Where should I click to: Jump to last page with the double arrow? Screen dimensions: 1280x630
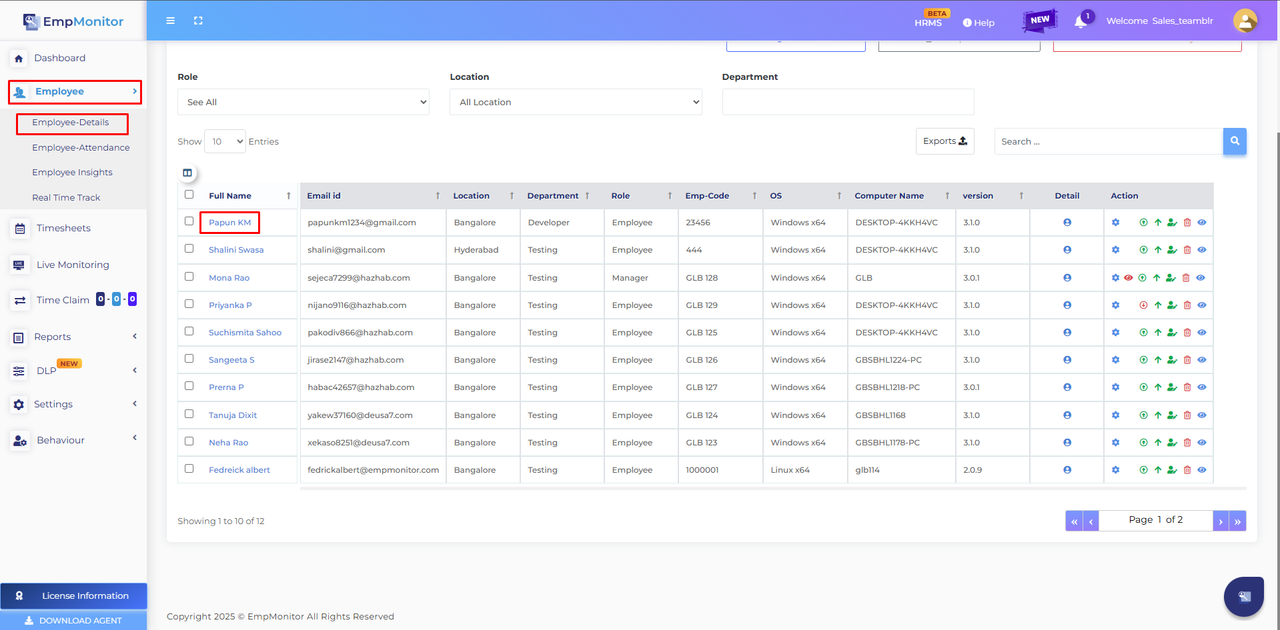(1238, 520)
